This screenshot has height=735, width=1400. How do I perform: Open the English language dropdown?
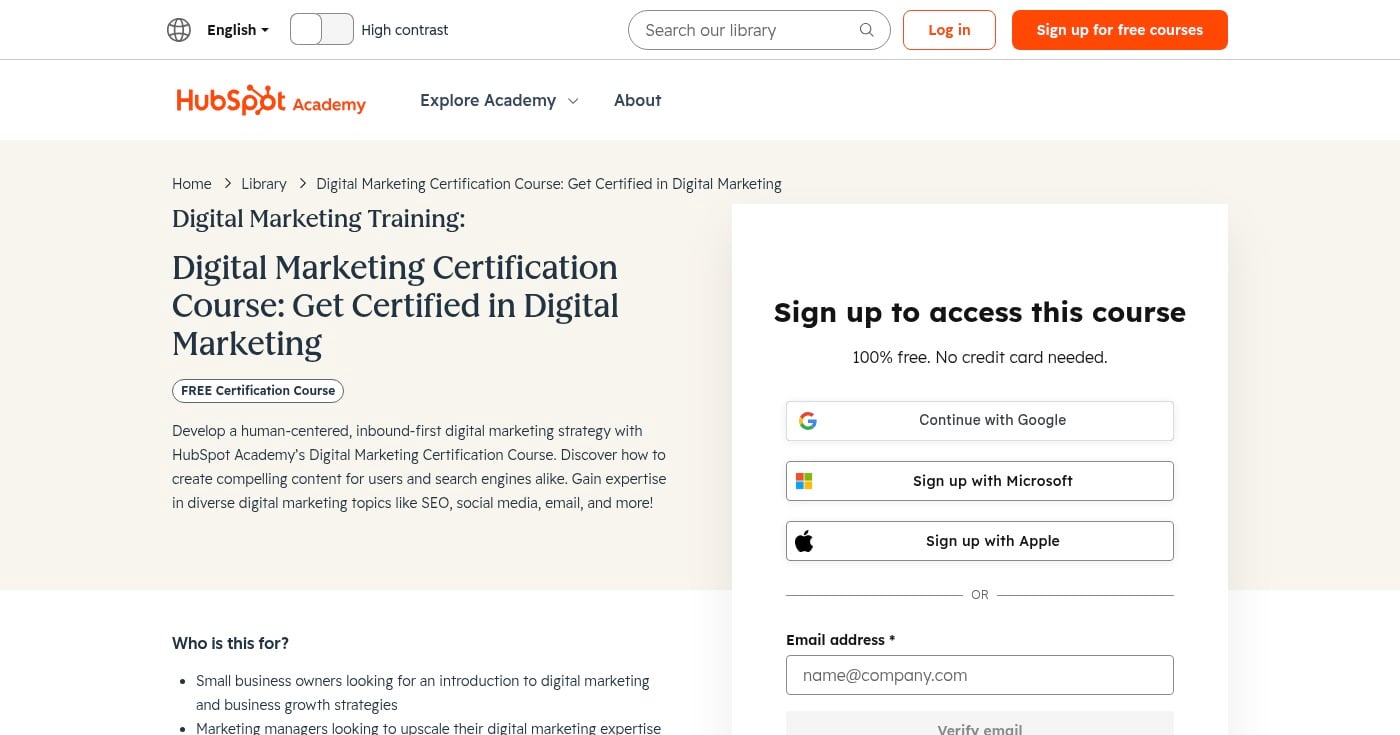(x=238, y=30)
